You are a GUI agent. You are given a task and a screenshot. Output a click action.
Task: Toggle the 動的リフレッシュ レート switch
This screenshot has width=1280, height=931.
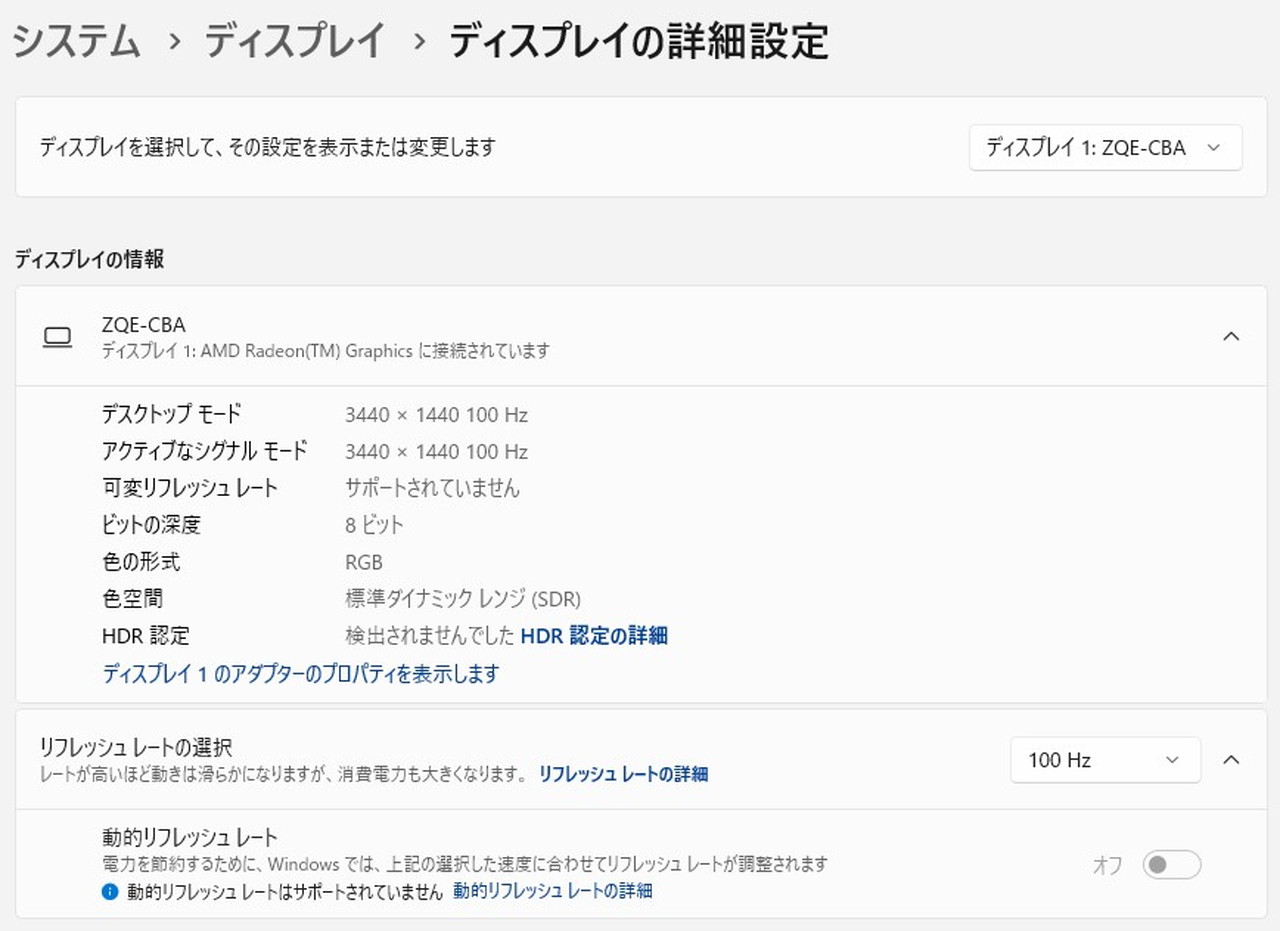click(1171, 865)
